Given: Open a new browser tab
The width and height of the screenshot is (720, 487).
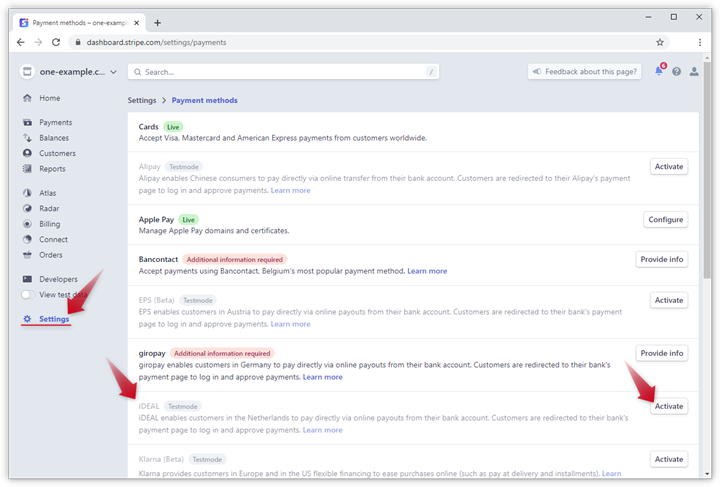Looking at the screenshot, I should (157, 22).
